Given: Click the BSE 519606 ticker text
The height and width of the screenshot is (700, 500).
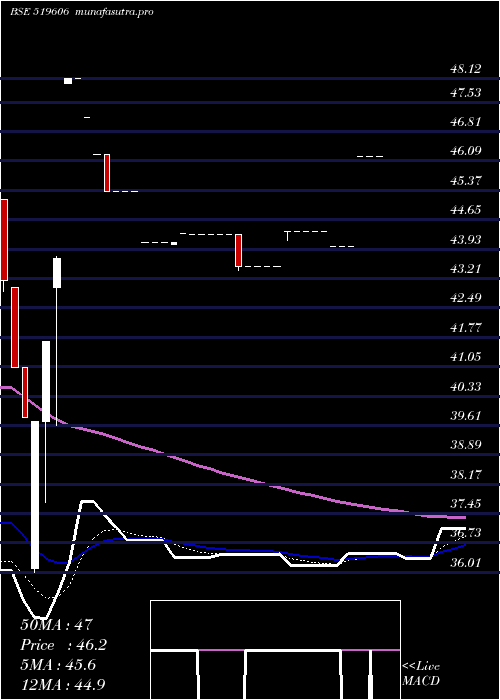Looking at the screenshot, I should pyautogui.click(x=39, y=12).
